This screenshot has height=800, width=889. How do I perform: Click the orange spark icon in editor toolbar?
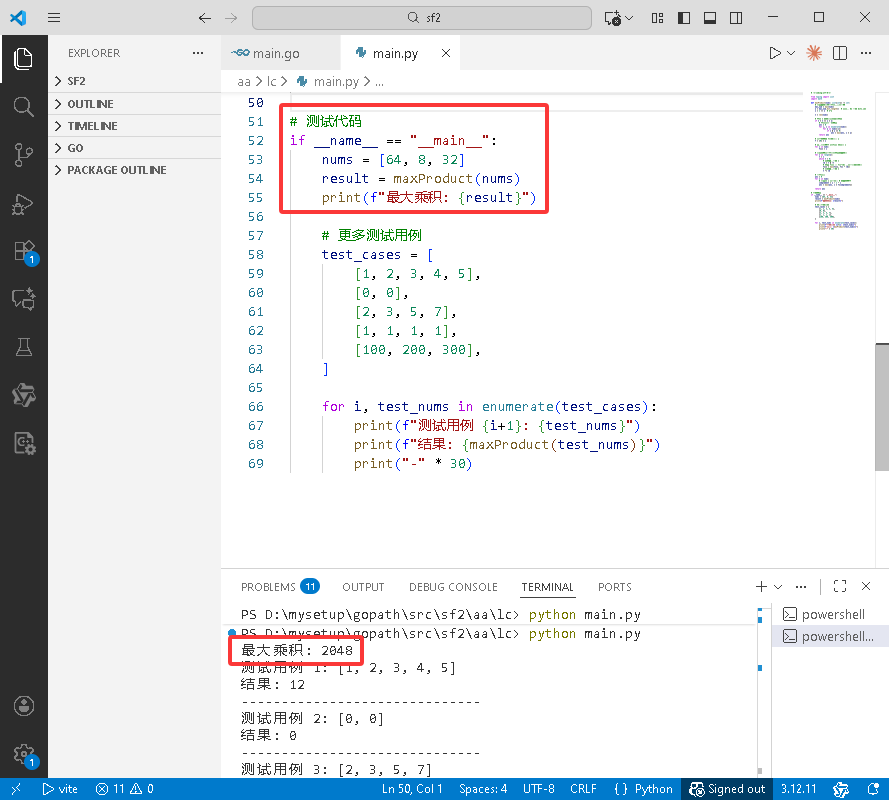coord(814,53)
